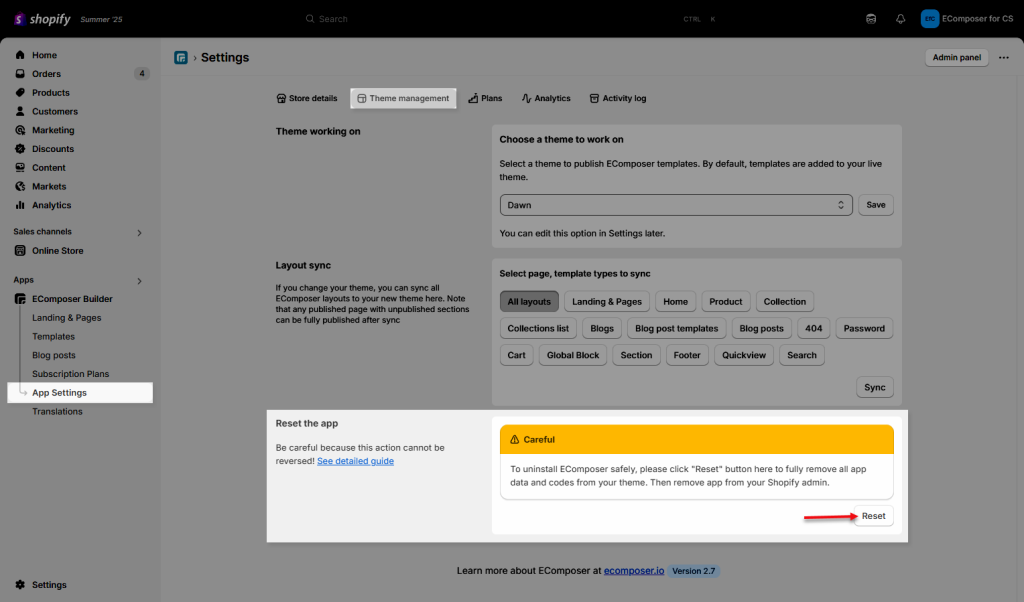Select the Blog post templates sync type
Viewport: 1024px width, 602px height.
(677, 328)
